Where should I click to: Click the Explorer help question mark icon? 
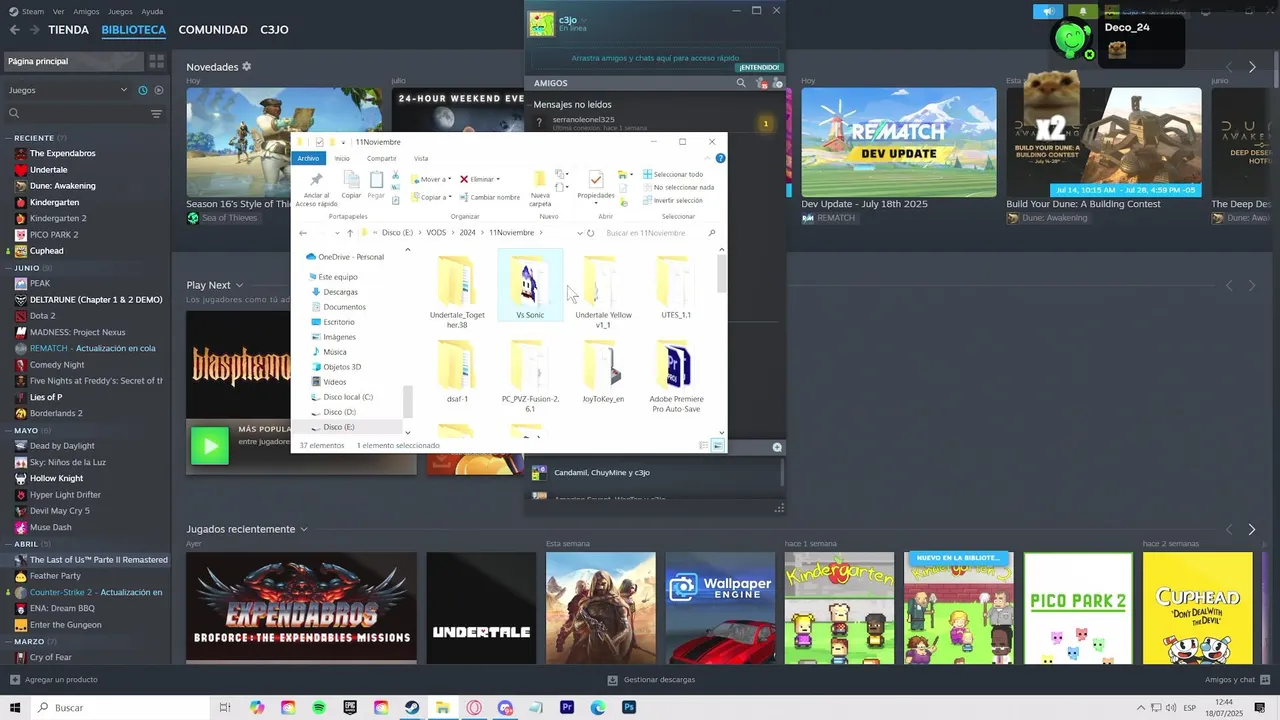pyautogui.click(x=720, y=158)
